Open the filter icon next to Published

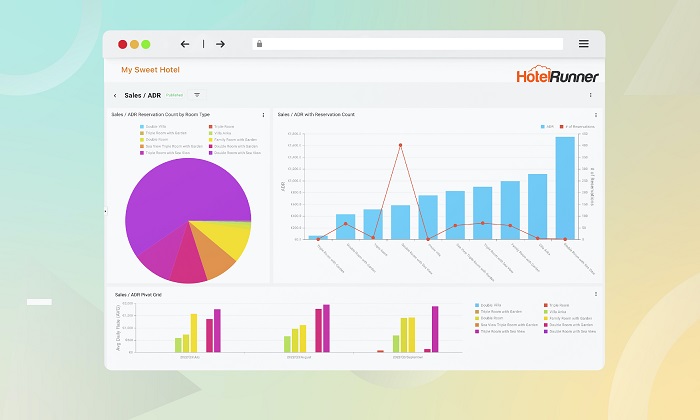pyautogui.click(x=197, y=95)
